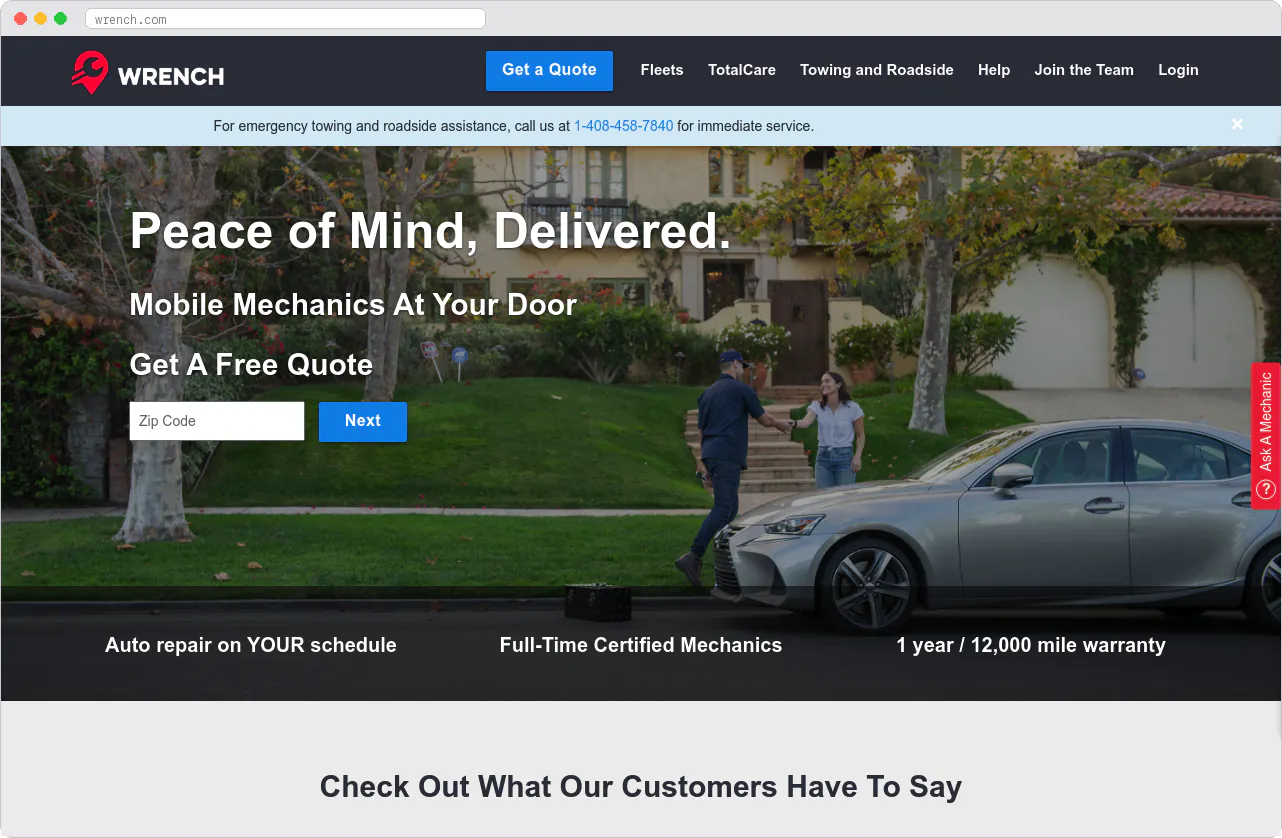Image resolution: width=1282 pixels, height=838 pixels.
Task: Open the Join the Team page
Action: [x=1084, y=70]
